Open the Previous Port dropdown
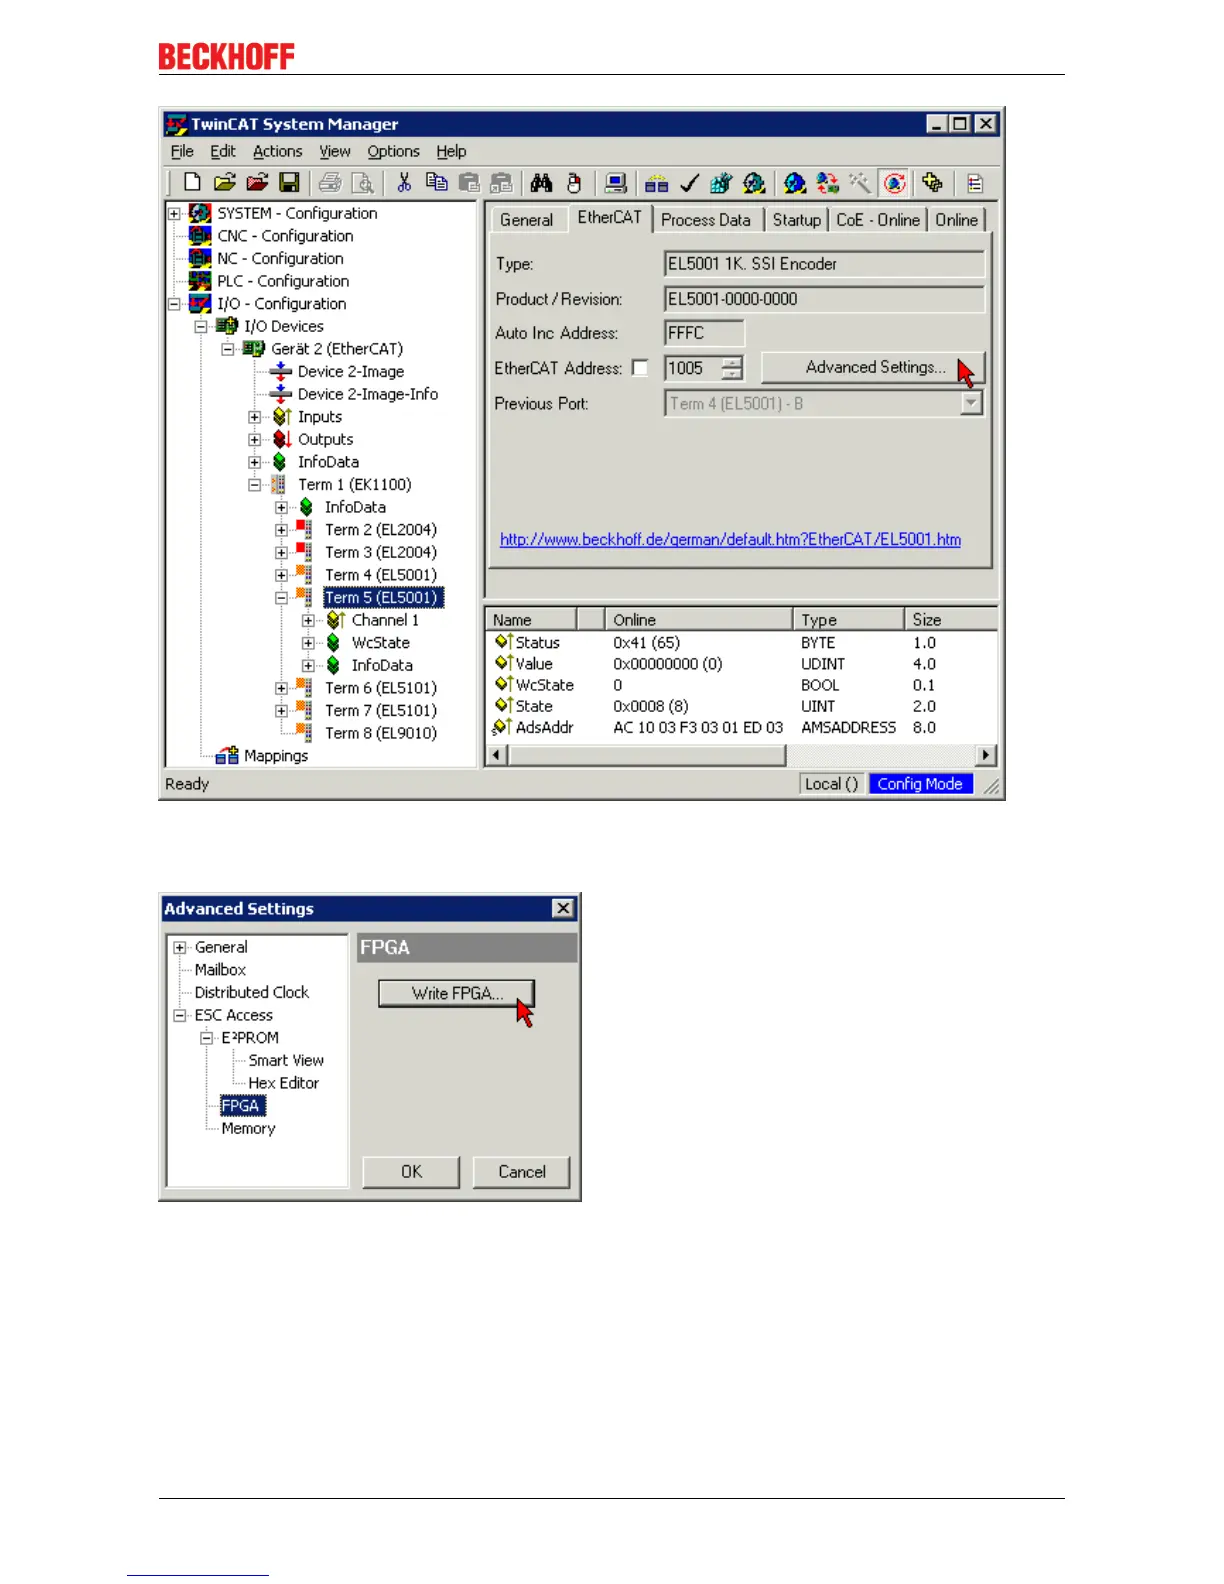Screen dimensions: 1224x1584 [x=971, y=403]
